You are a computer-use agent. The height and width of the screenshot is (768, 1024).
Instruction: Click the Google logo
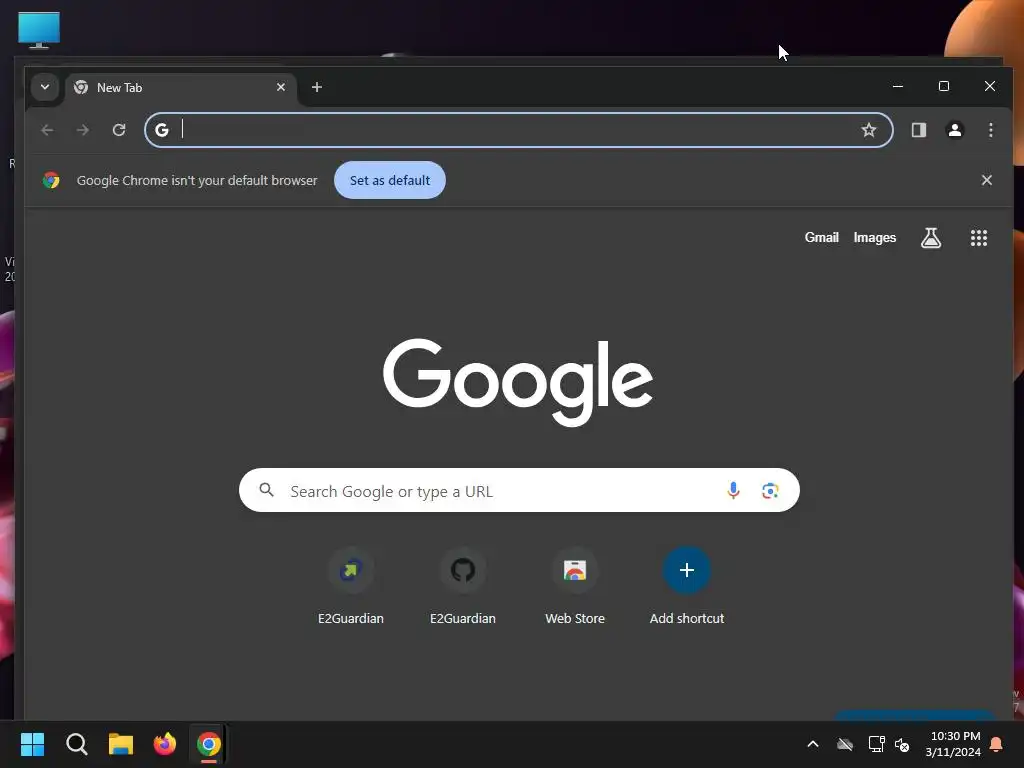click(518, 382)
